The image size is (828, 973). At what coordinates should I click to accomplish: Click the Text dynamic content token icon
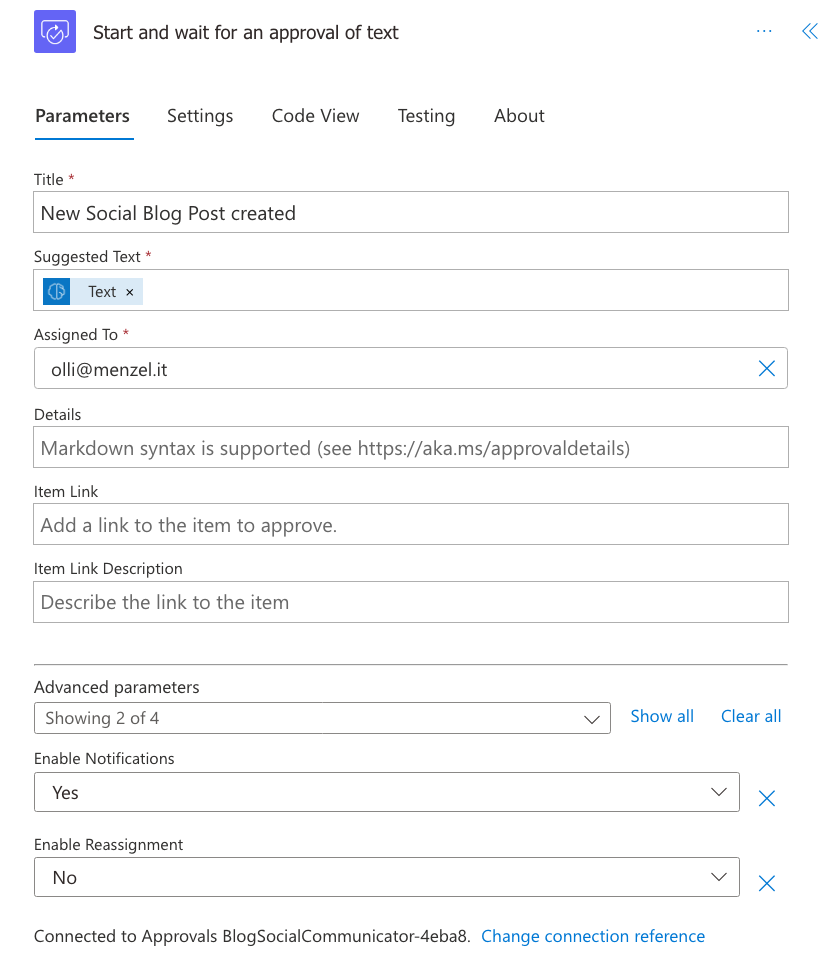point(57,291)
